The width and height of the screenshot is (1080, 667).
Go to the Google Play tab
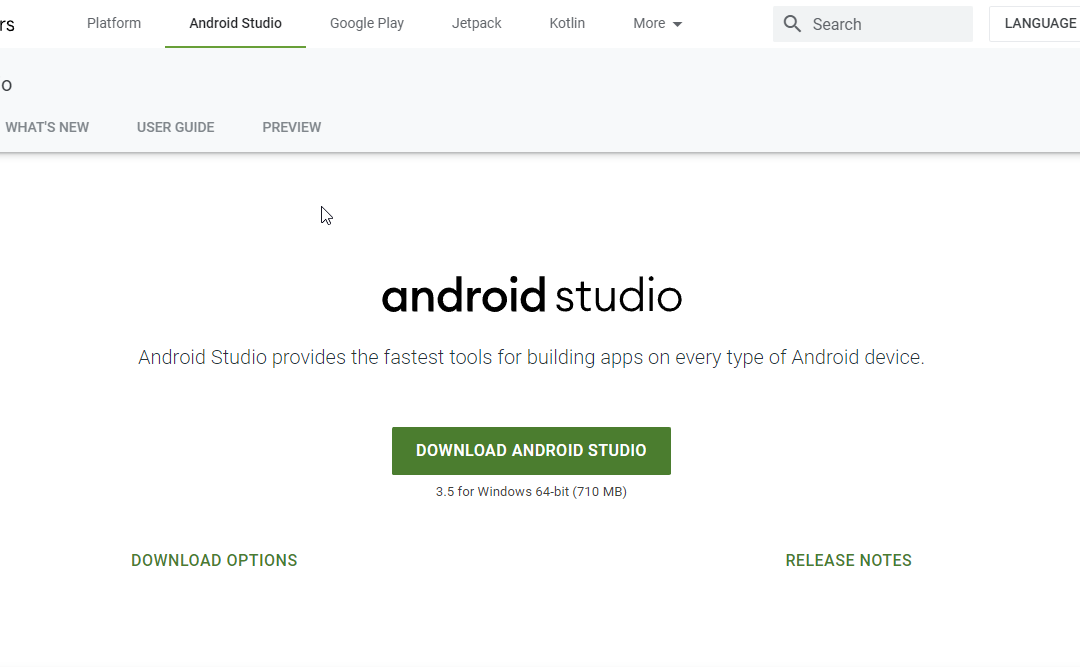point(366,23)
